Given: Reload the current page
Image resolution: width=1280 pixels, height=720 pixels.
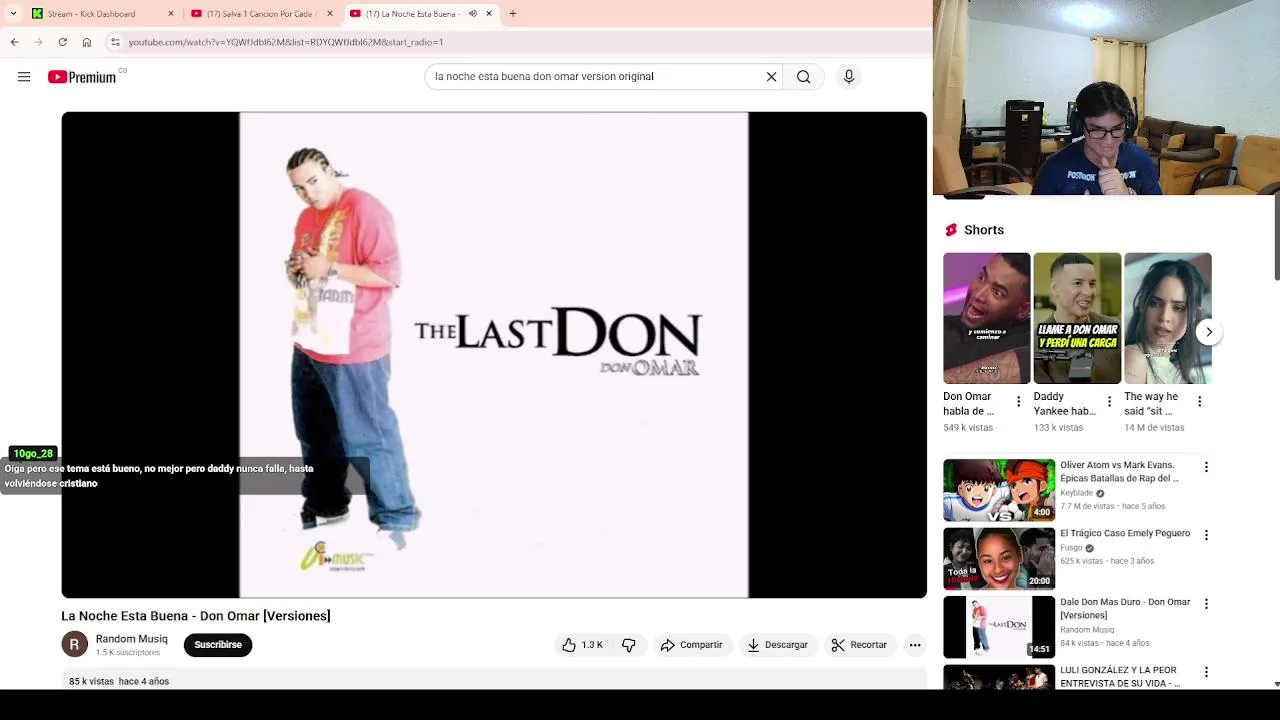Looking at the screenshot, I should [62, 42].
